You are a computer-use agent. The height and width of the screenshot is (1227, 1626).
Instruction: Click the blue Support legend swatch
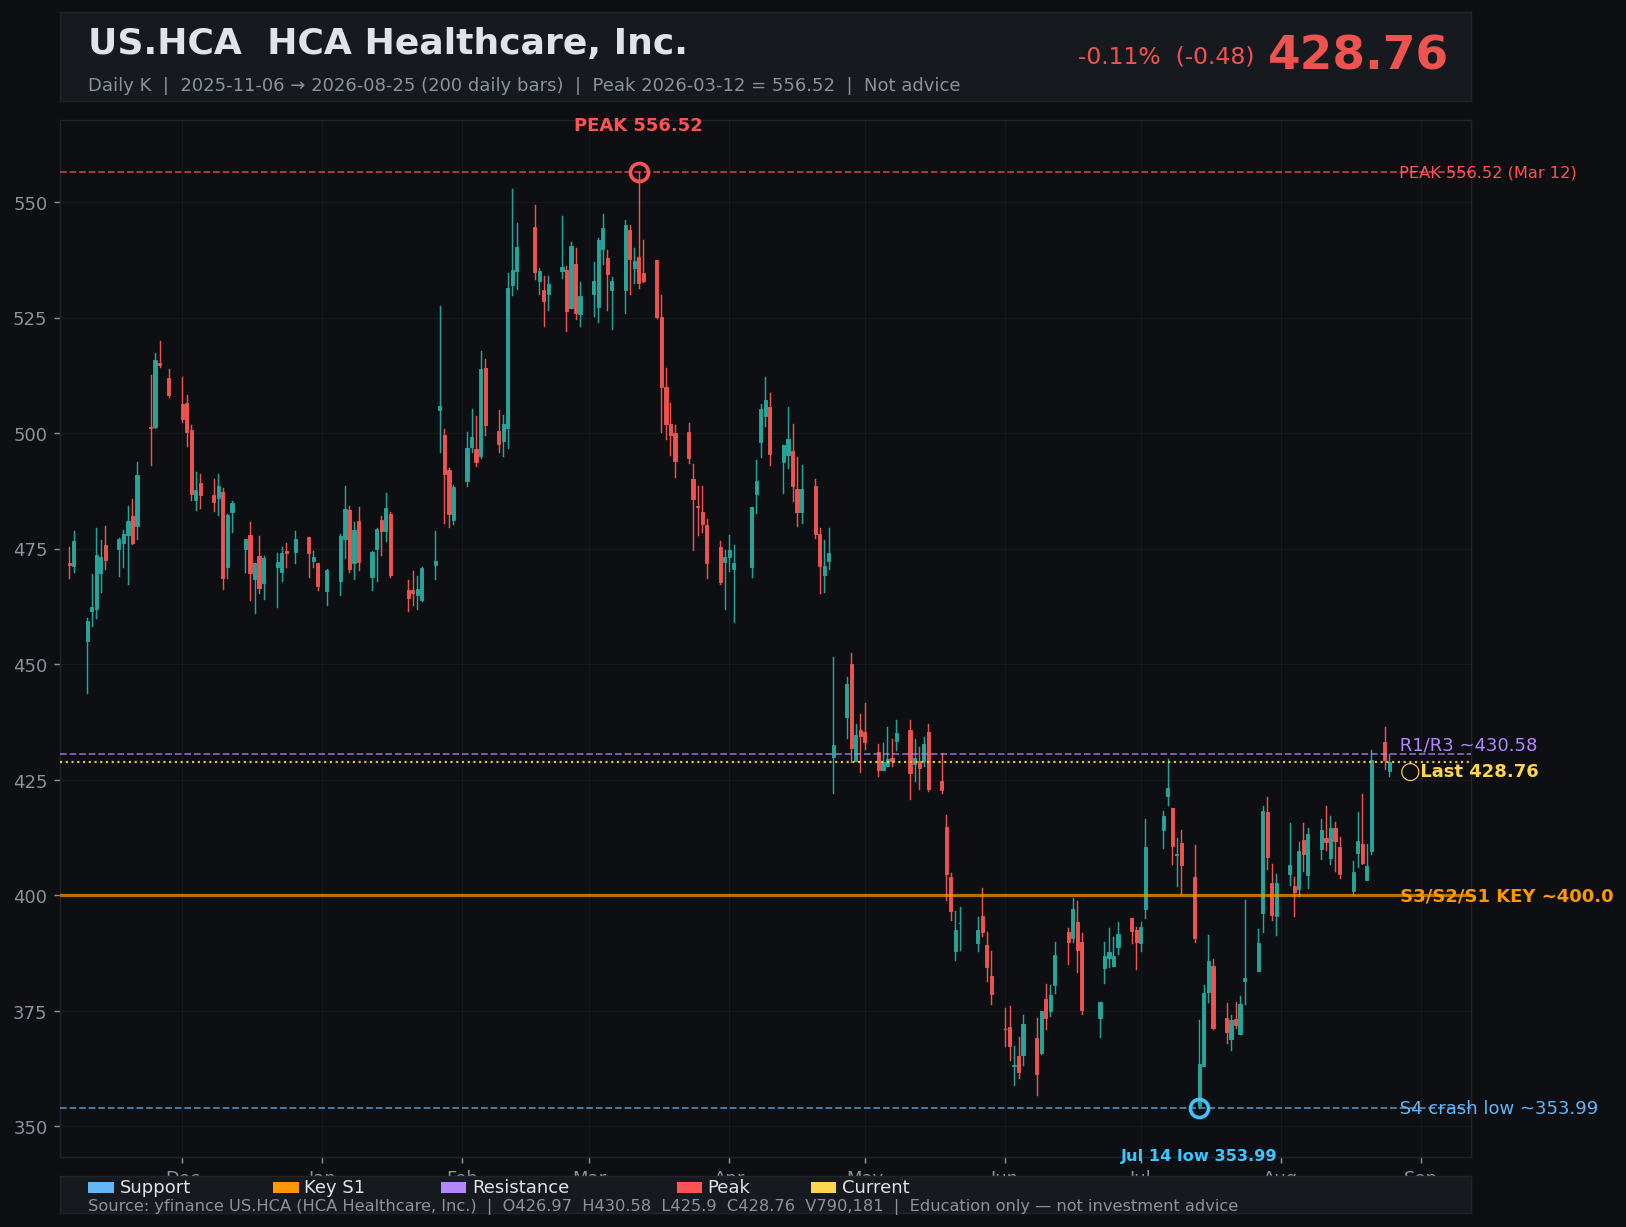point(101,1188)
